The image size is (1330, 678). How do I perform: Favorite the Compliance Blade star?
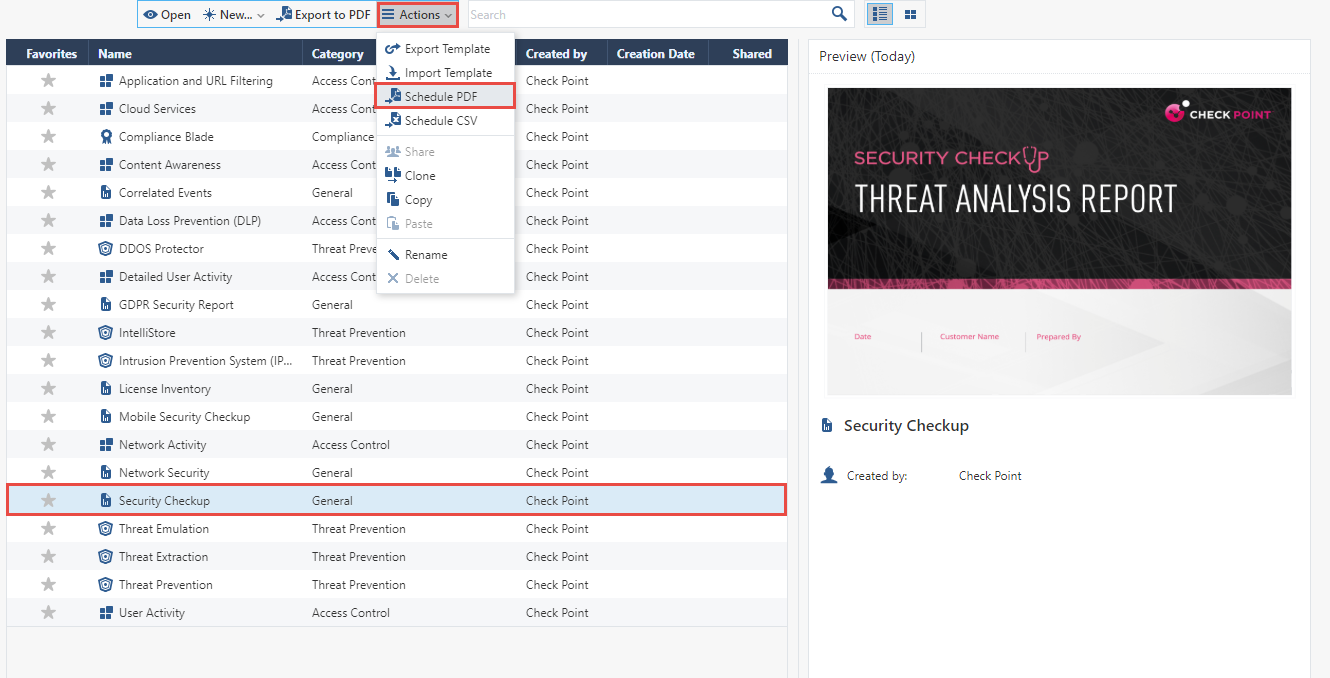[48, 136]
